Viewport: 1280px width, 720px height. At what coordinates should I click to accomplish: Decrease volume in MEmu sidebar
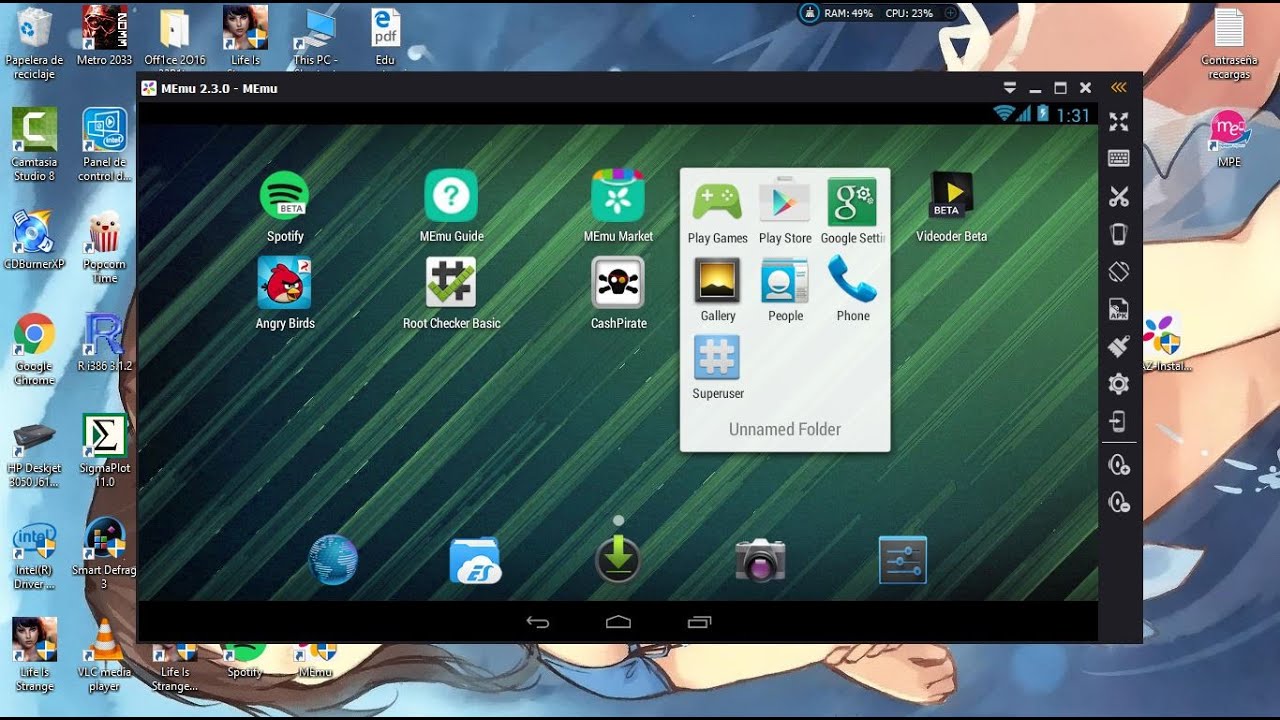[x=1119, y=503]
